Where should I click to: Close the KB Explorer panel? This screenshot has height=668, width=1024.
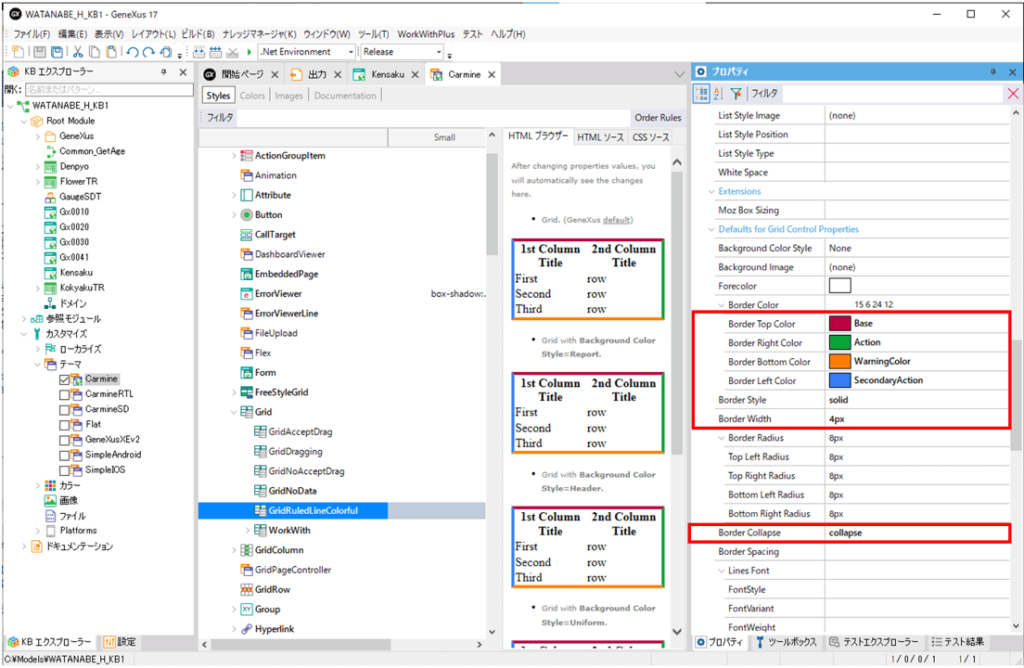[183, 72]
